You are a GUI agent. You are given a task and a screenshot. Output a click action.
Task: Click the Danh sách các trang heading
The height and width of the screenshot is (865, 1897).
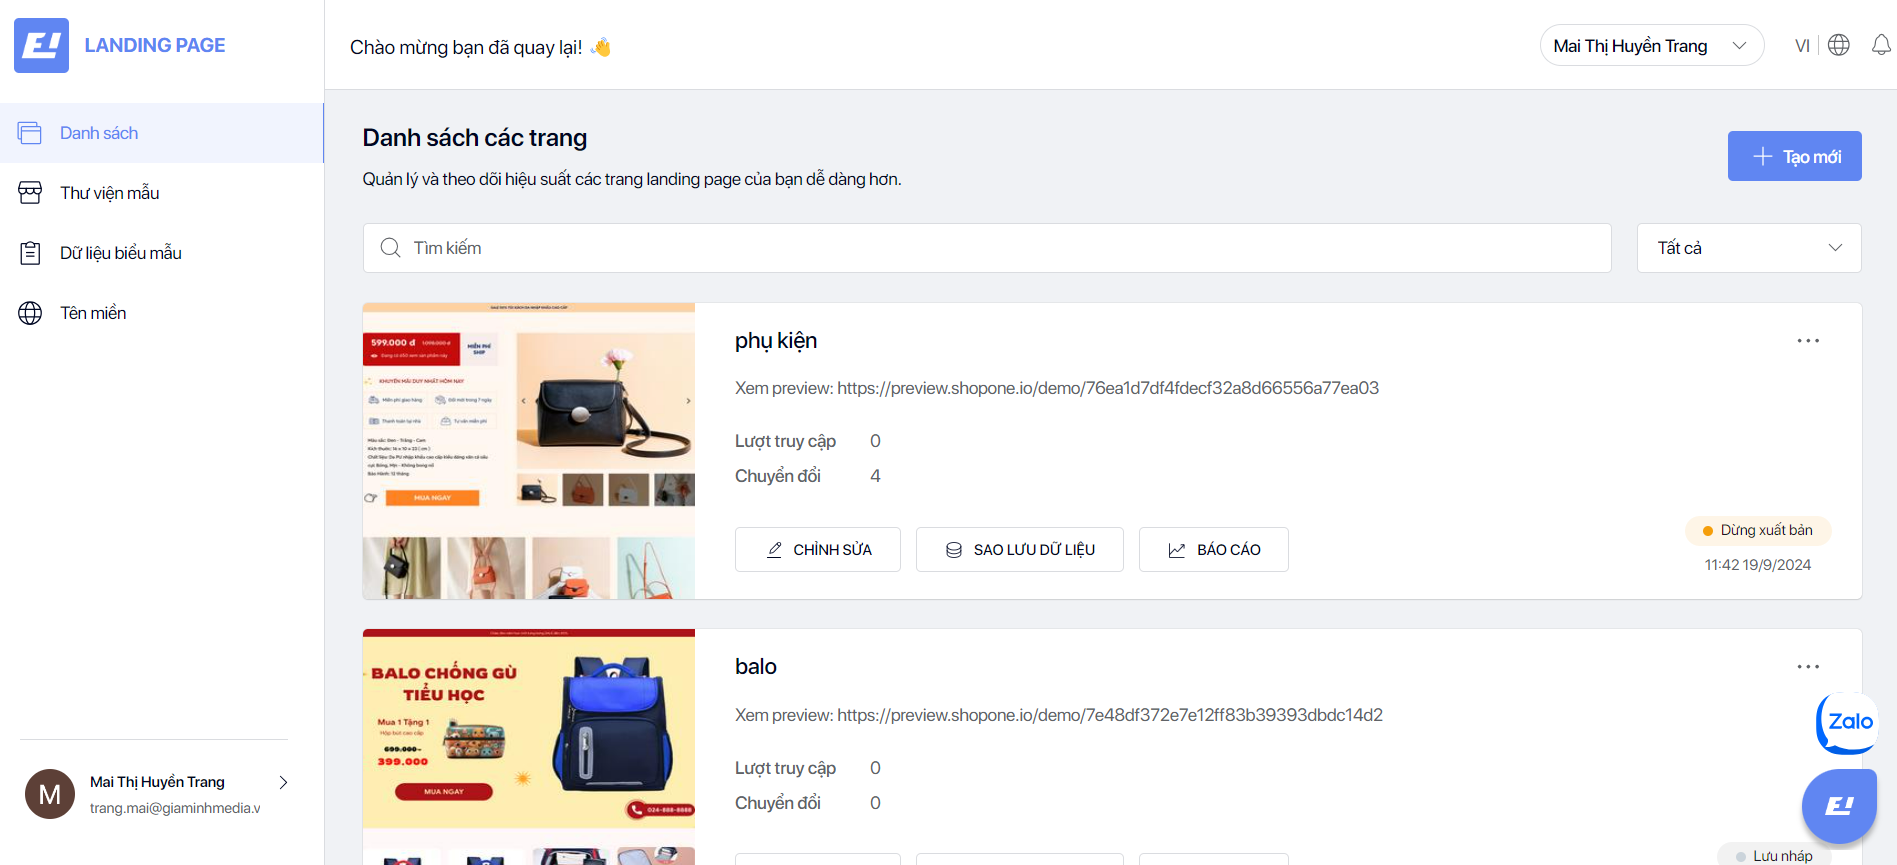coord(475,138)
